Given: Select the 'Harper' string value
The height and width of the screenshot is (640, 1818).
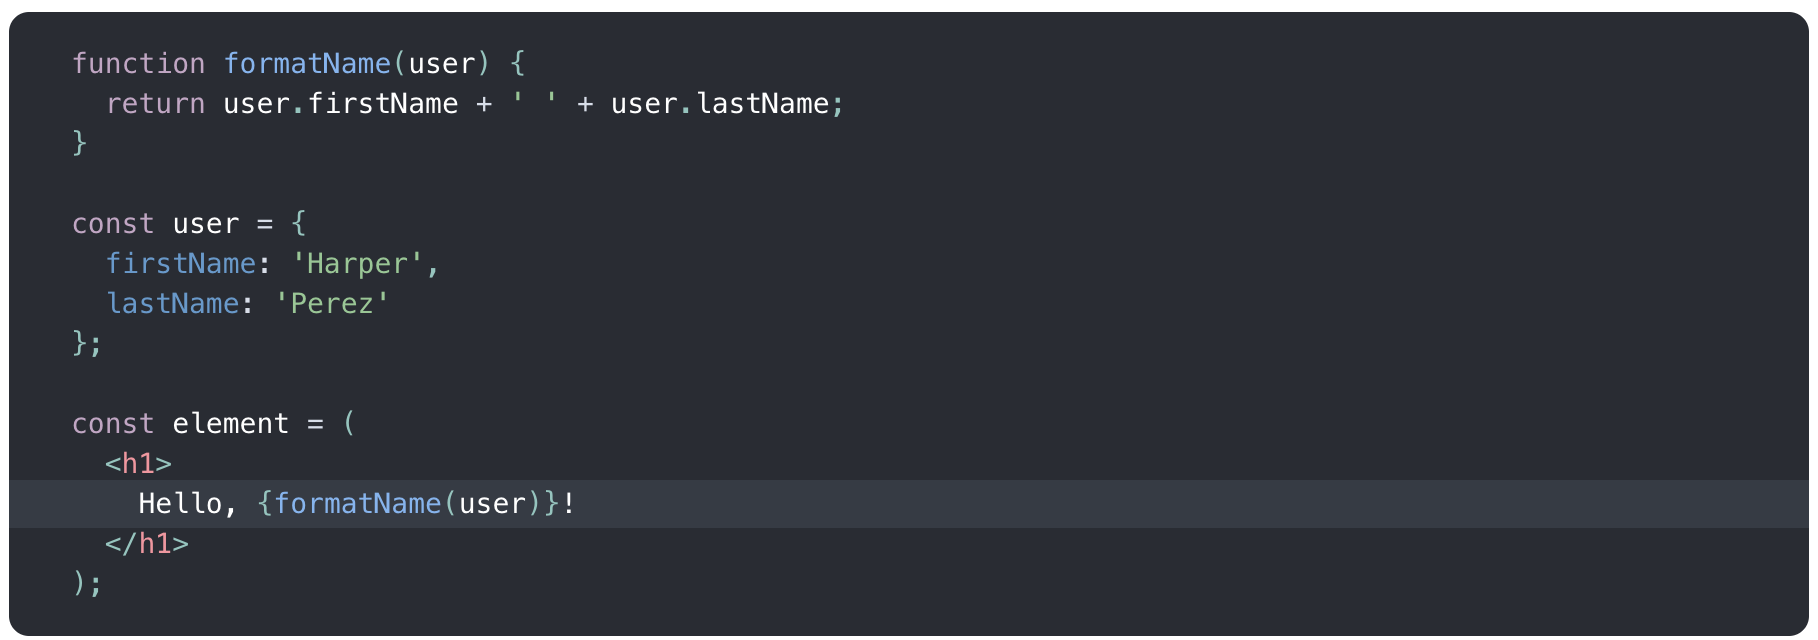Looking at the screenshot, I should pyautogui.click(x=357, y=264).
